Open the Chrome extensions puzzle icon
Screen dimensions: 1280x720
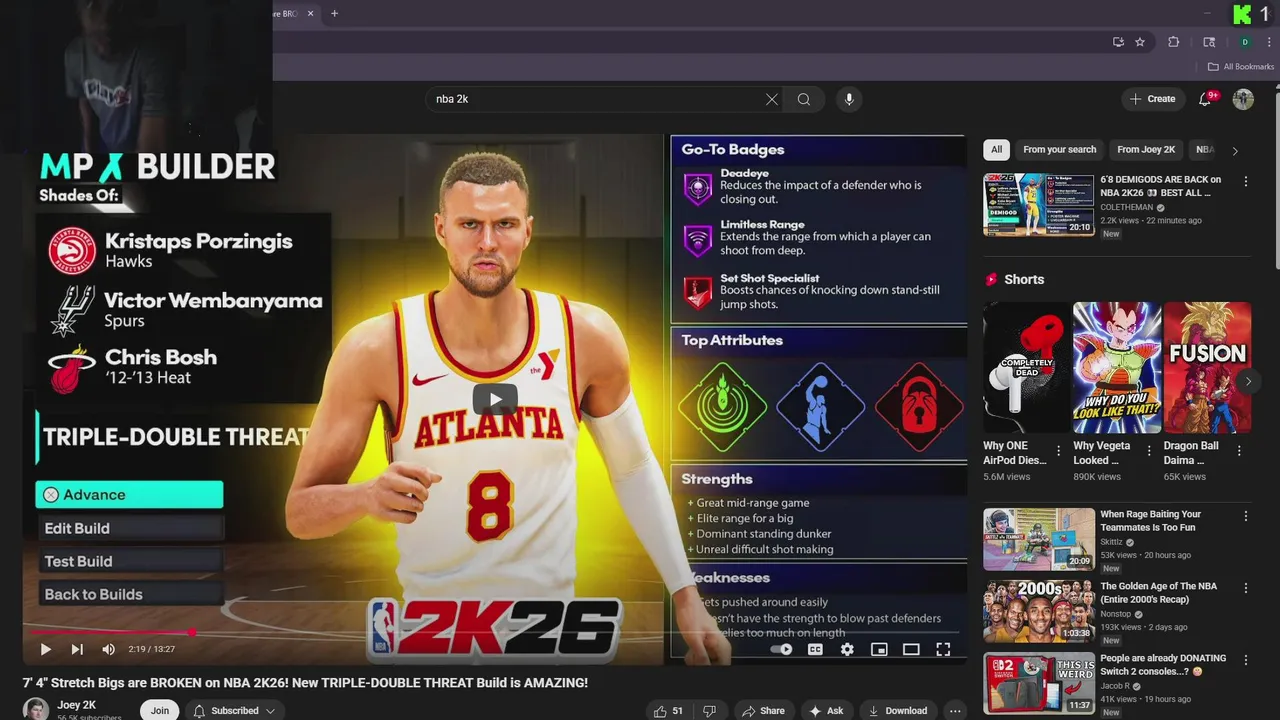click(x=1174, y=42)
